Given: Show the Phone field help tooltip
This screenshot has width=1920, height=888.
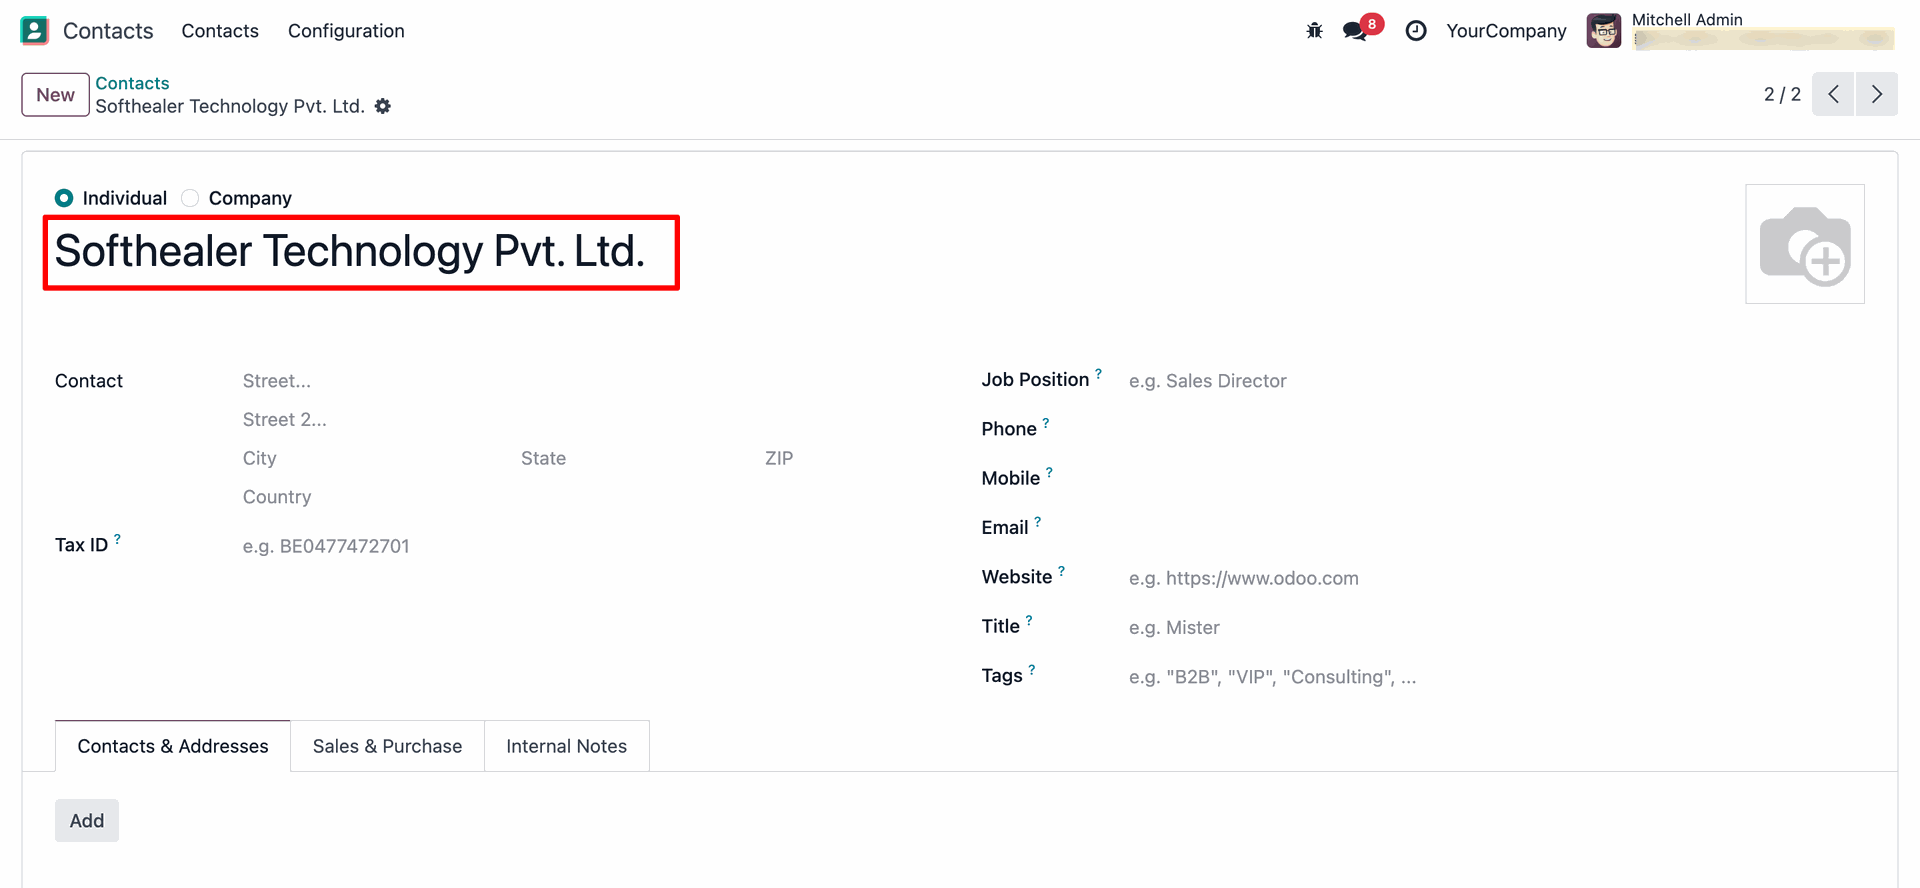Looking at the screenshot, I should (x=1046, y=423).
